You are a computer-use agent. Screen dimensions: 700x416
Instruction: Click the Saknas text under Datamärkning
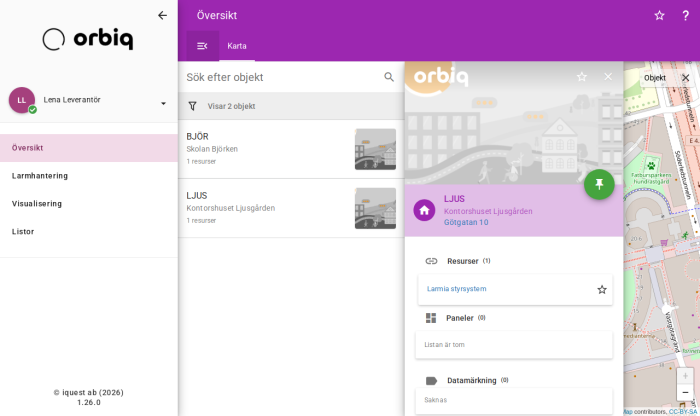tap(436, 400)
